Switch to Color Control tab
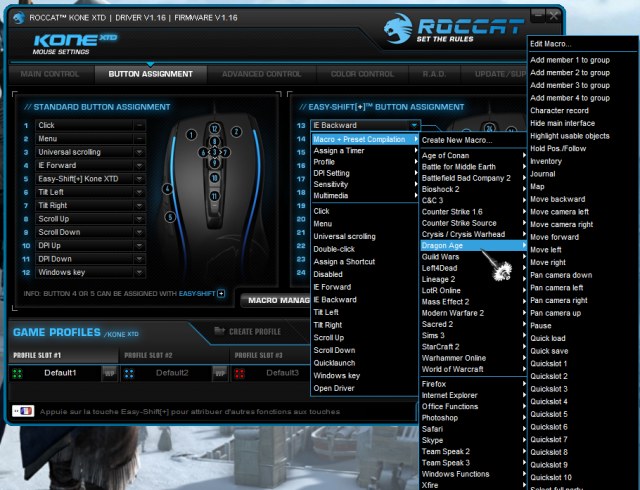 click(x=362, y=74)
